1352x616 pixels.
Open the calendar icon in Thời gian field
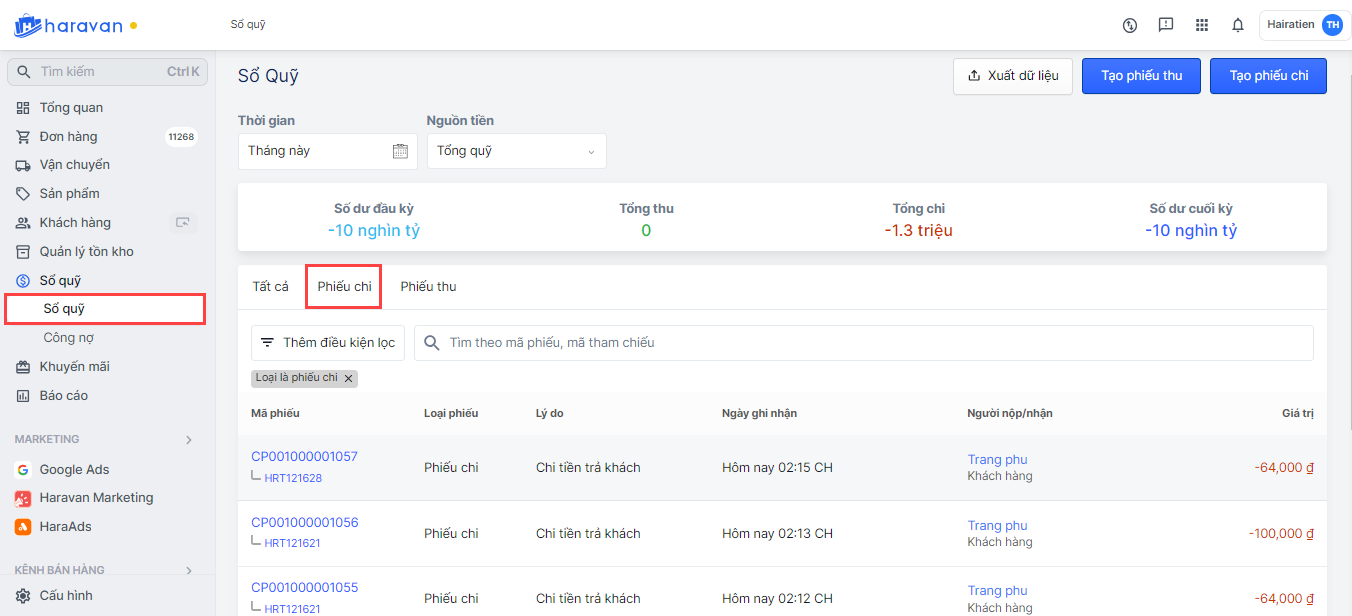pyautogui.click(x=400, y=151)
